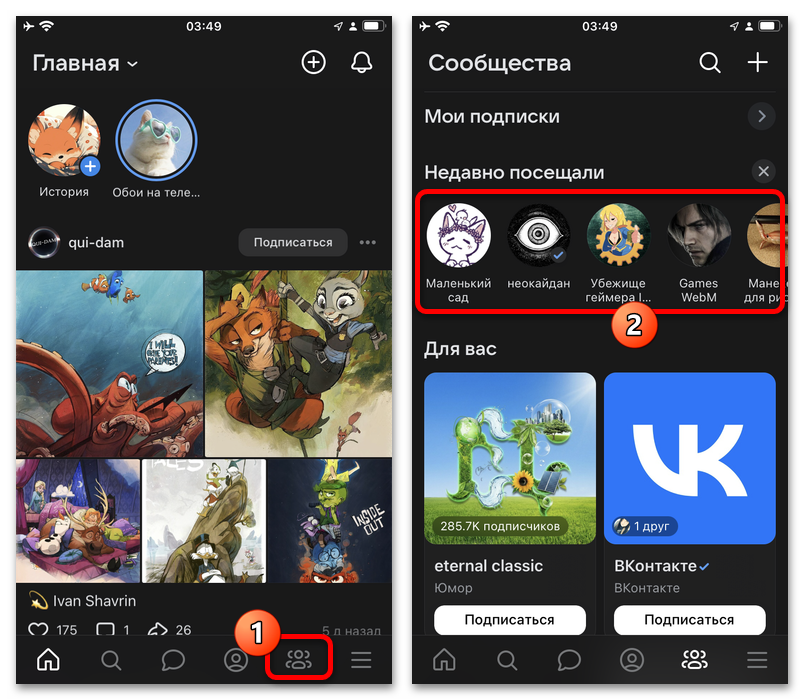804x700 pixels.
Task: Subscribe to ВКонтакте community
Action: (x=690, y=619)
